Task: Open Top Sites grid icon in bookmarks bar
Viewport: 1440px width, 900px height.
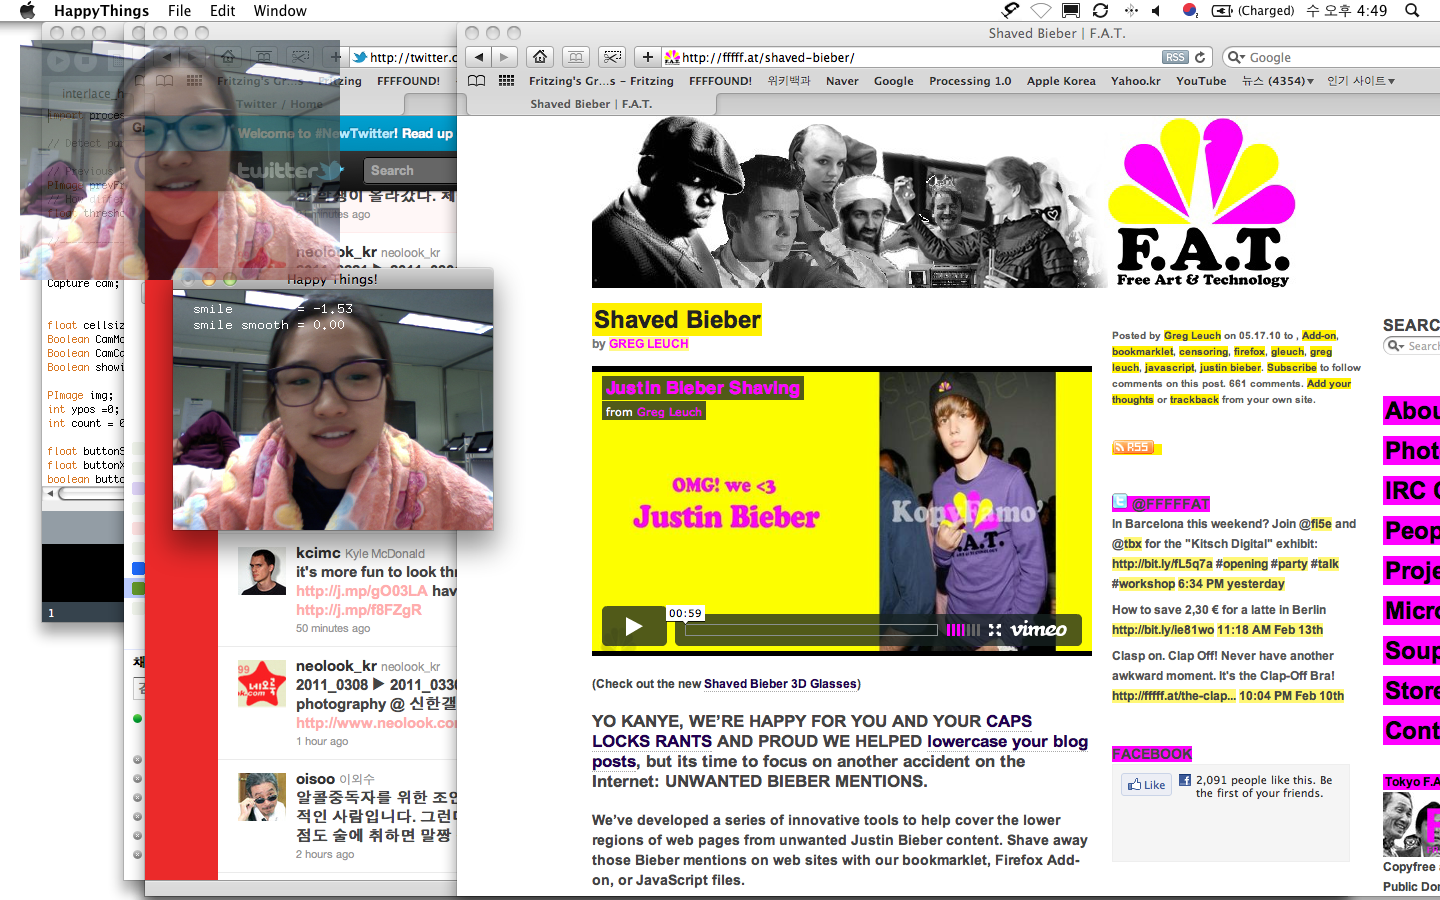Action: click(507, 81)
